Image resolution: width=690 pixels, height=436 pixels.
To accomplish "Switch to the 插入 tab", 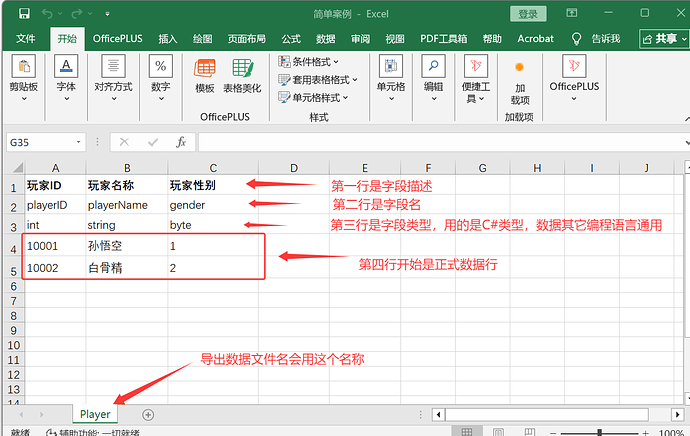I will 168,39.
